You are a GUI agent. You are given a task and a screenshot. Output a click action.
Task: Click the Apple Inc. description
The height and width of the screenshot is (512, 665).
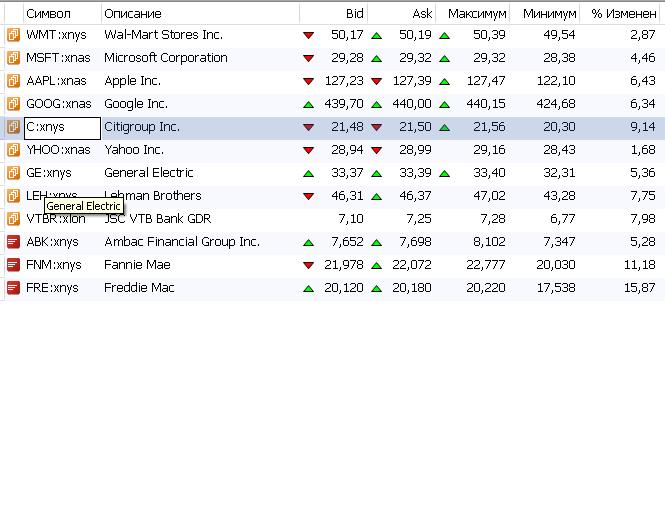pyautogui.click(x=133, y=81)
